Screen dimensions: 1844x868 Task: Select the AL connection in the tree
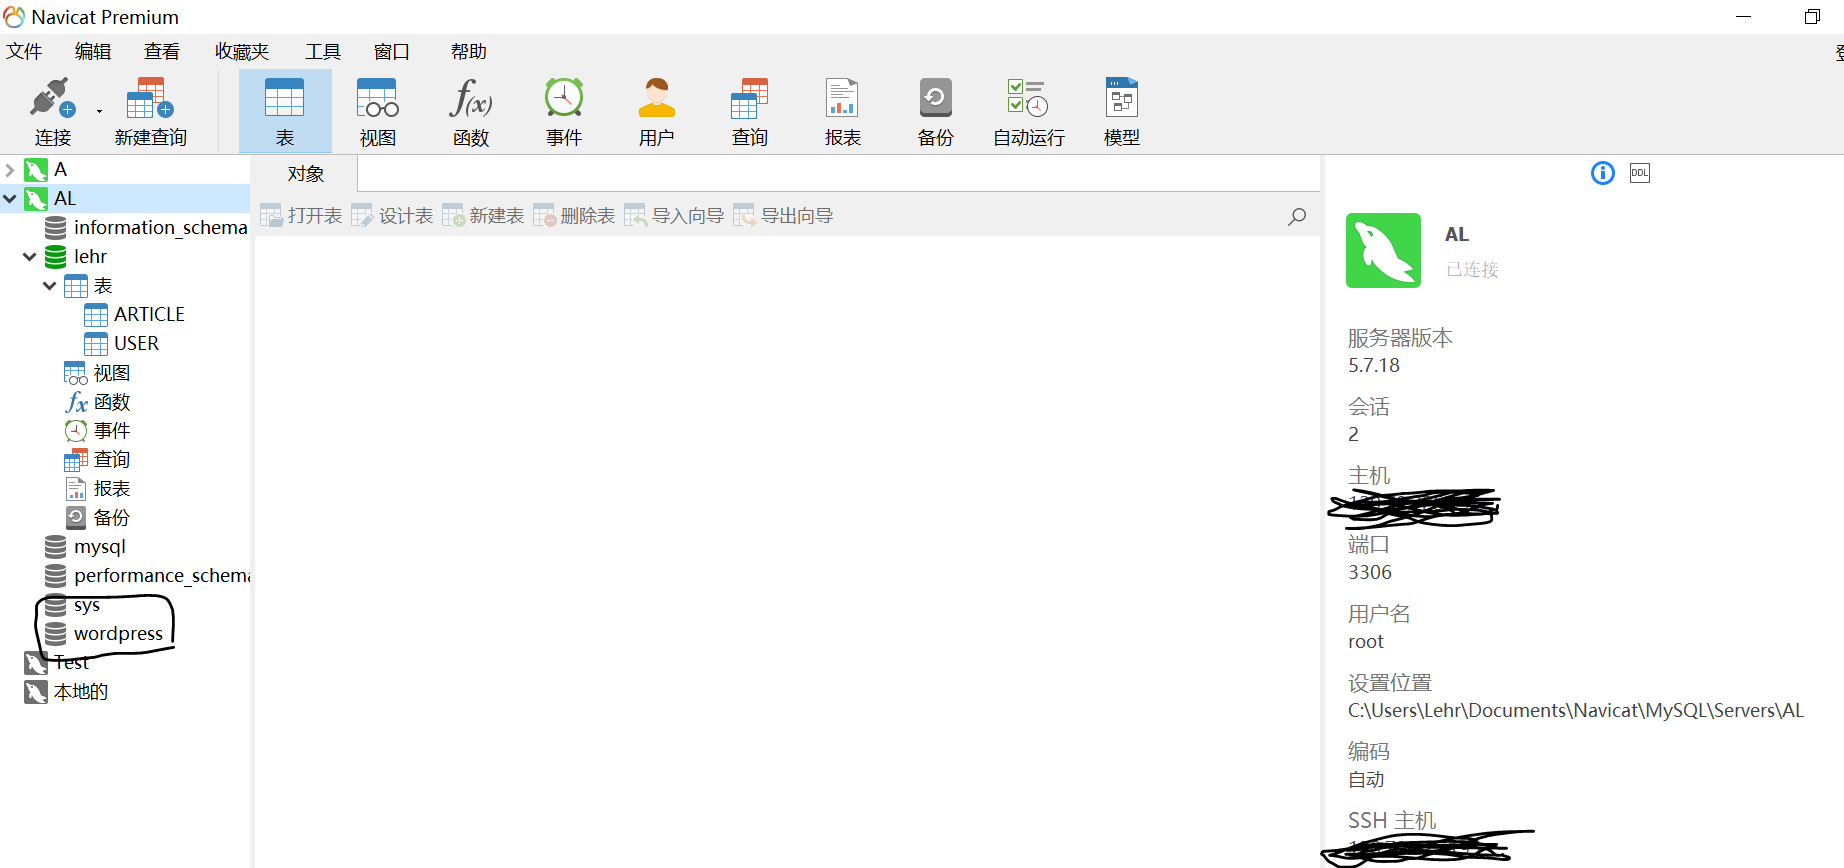pyautogui.click(x=65, y=199)
